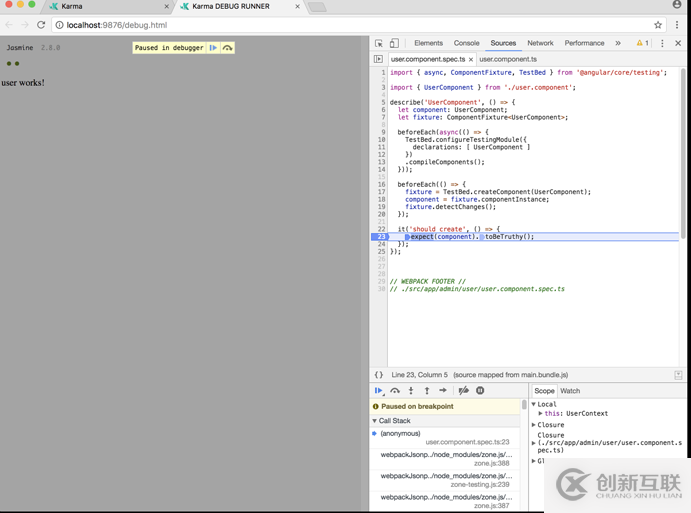Click pretty print braces icon
This screenshot has height=513, width=691.
(x=379, y=375)
